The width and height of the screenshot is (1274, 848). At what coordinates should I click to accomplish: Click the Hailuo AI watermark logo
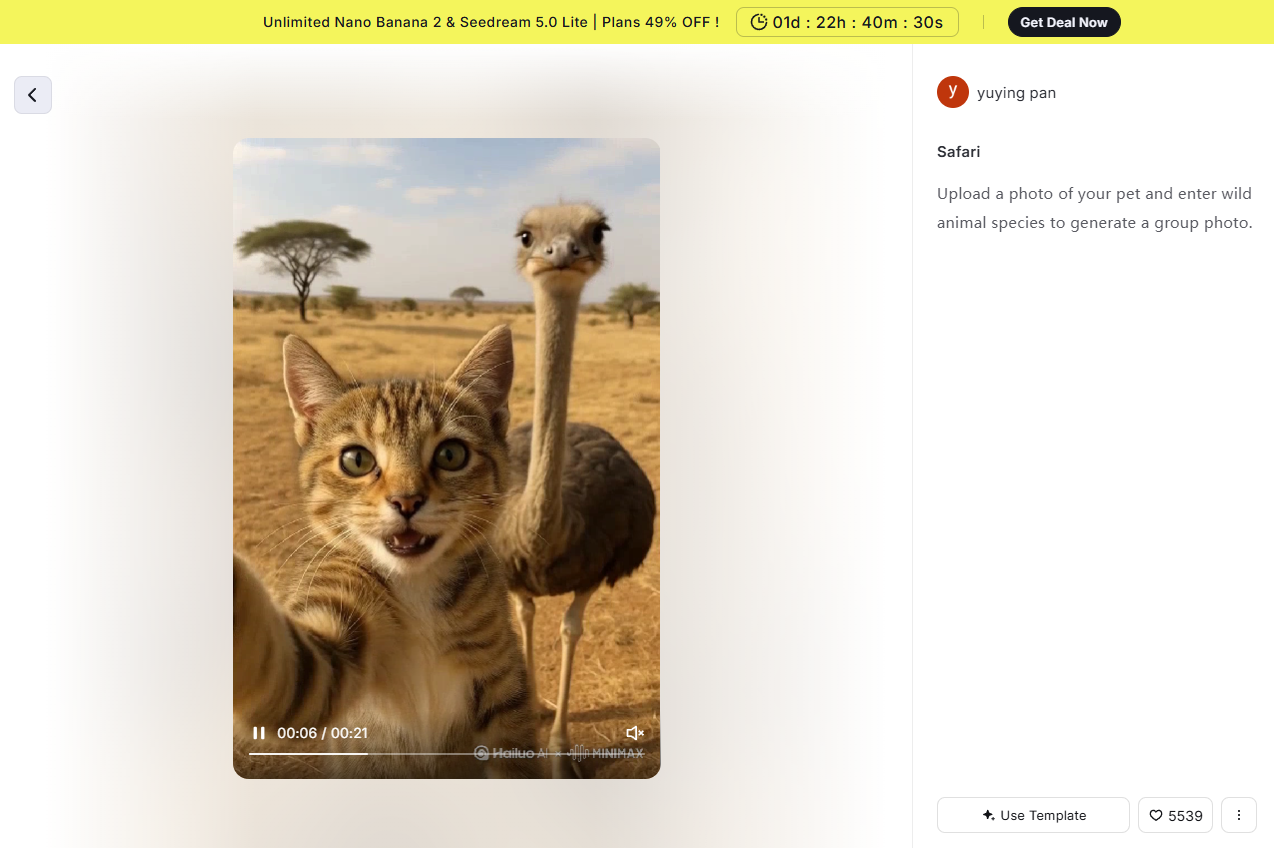(510, 753)
